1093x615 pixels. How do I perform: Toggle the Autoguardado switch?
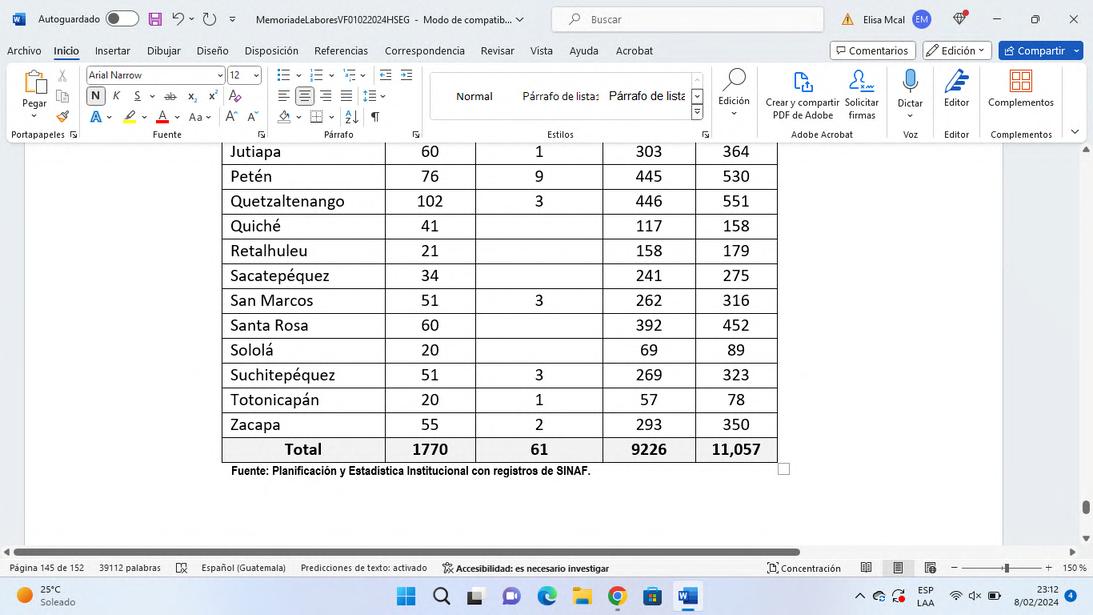[122, 19]
